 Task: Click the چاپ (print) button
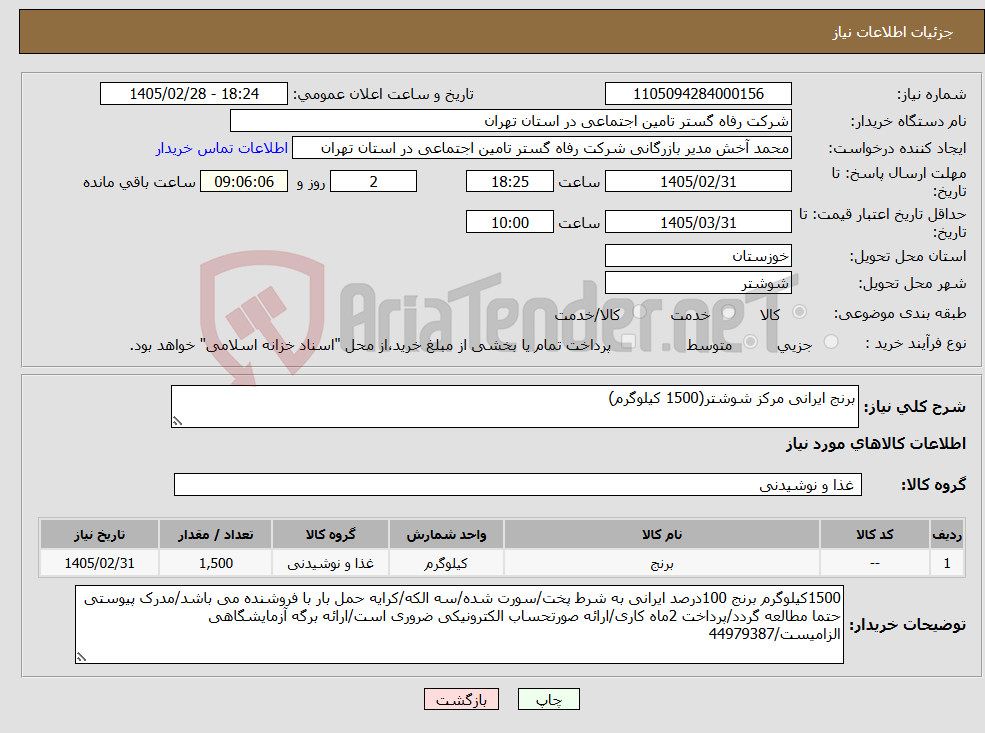pyautogui.click(x=548, y=699)
